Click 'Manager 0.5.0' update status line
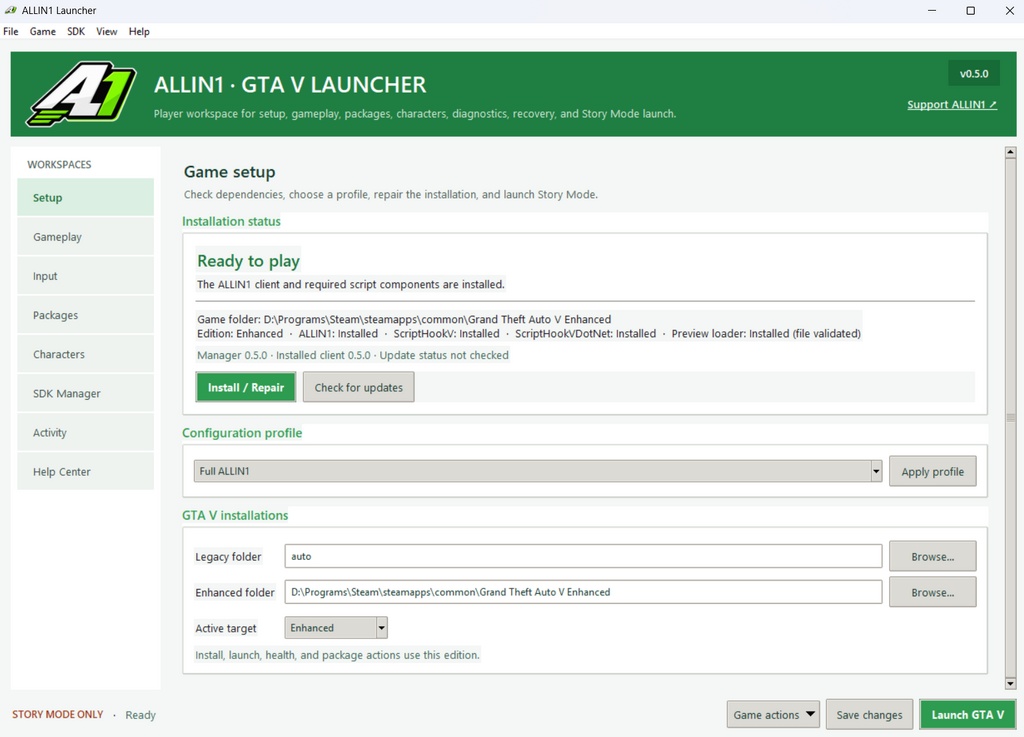1024x737 pixels. [x=353, y=355]
